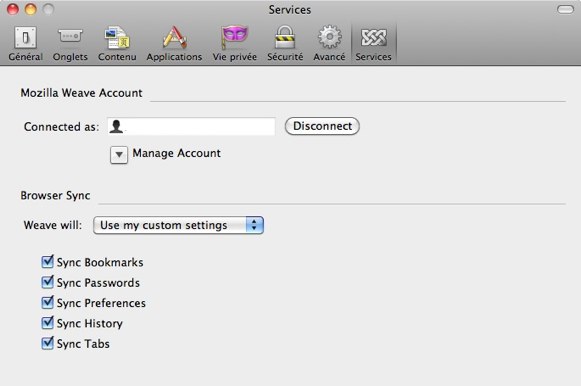Click the Disconnect button
This screenshot has width=581, height=386.
(x=322, y=126)
